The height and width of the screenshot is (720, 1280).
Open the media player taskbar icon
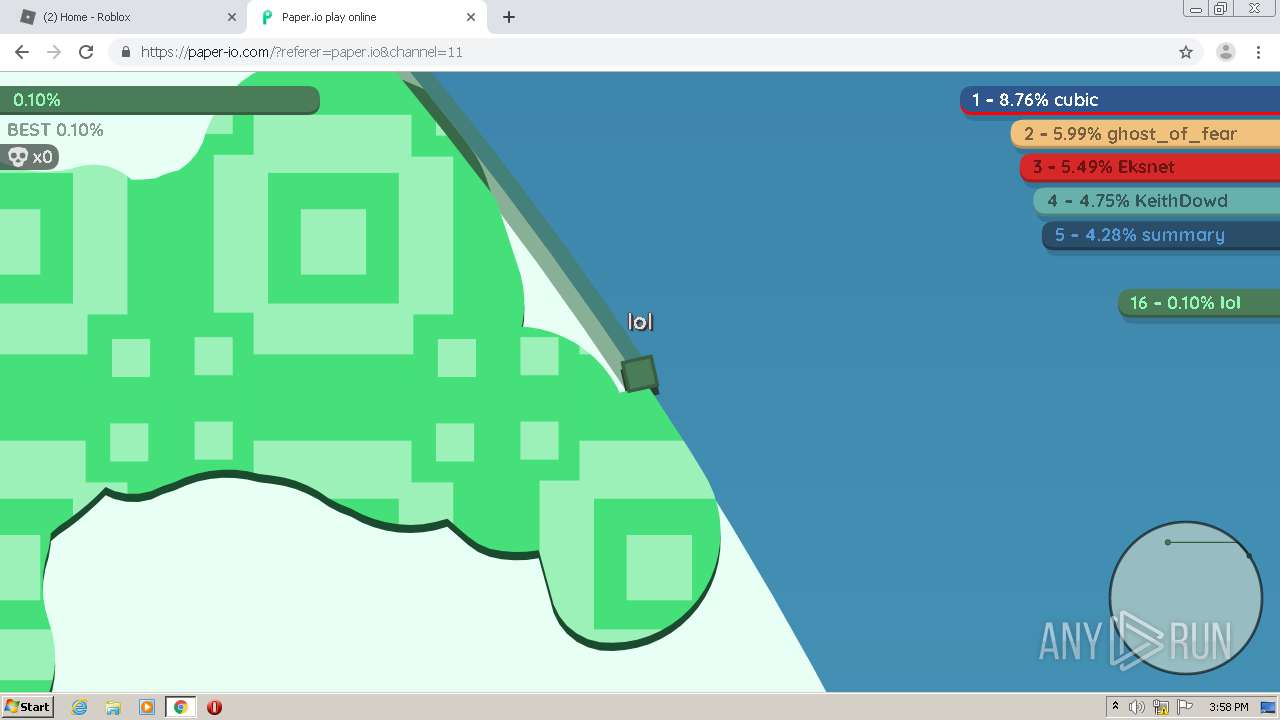(147, 707)
